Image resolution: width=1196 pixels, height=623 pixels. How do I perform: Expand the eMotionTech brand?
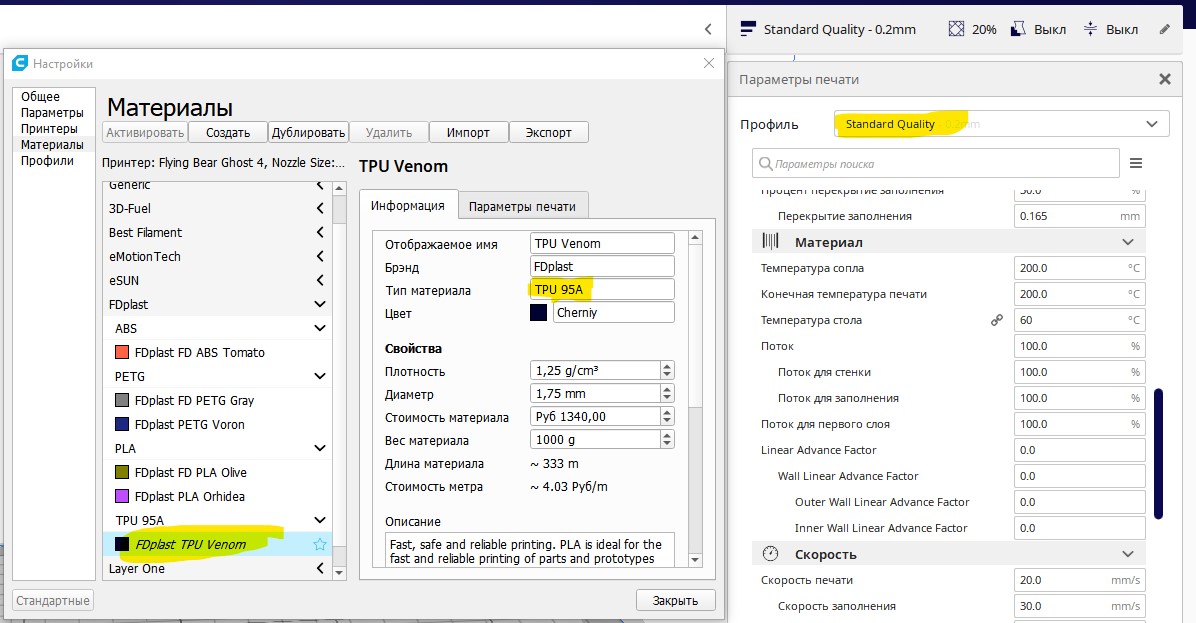(320, 256)
